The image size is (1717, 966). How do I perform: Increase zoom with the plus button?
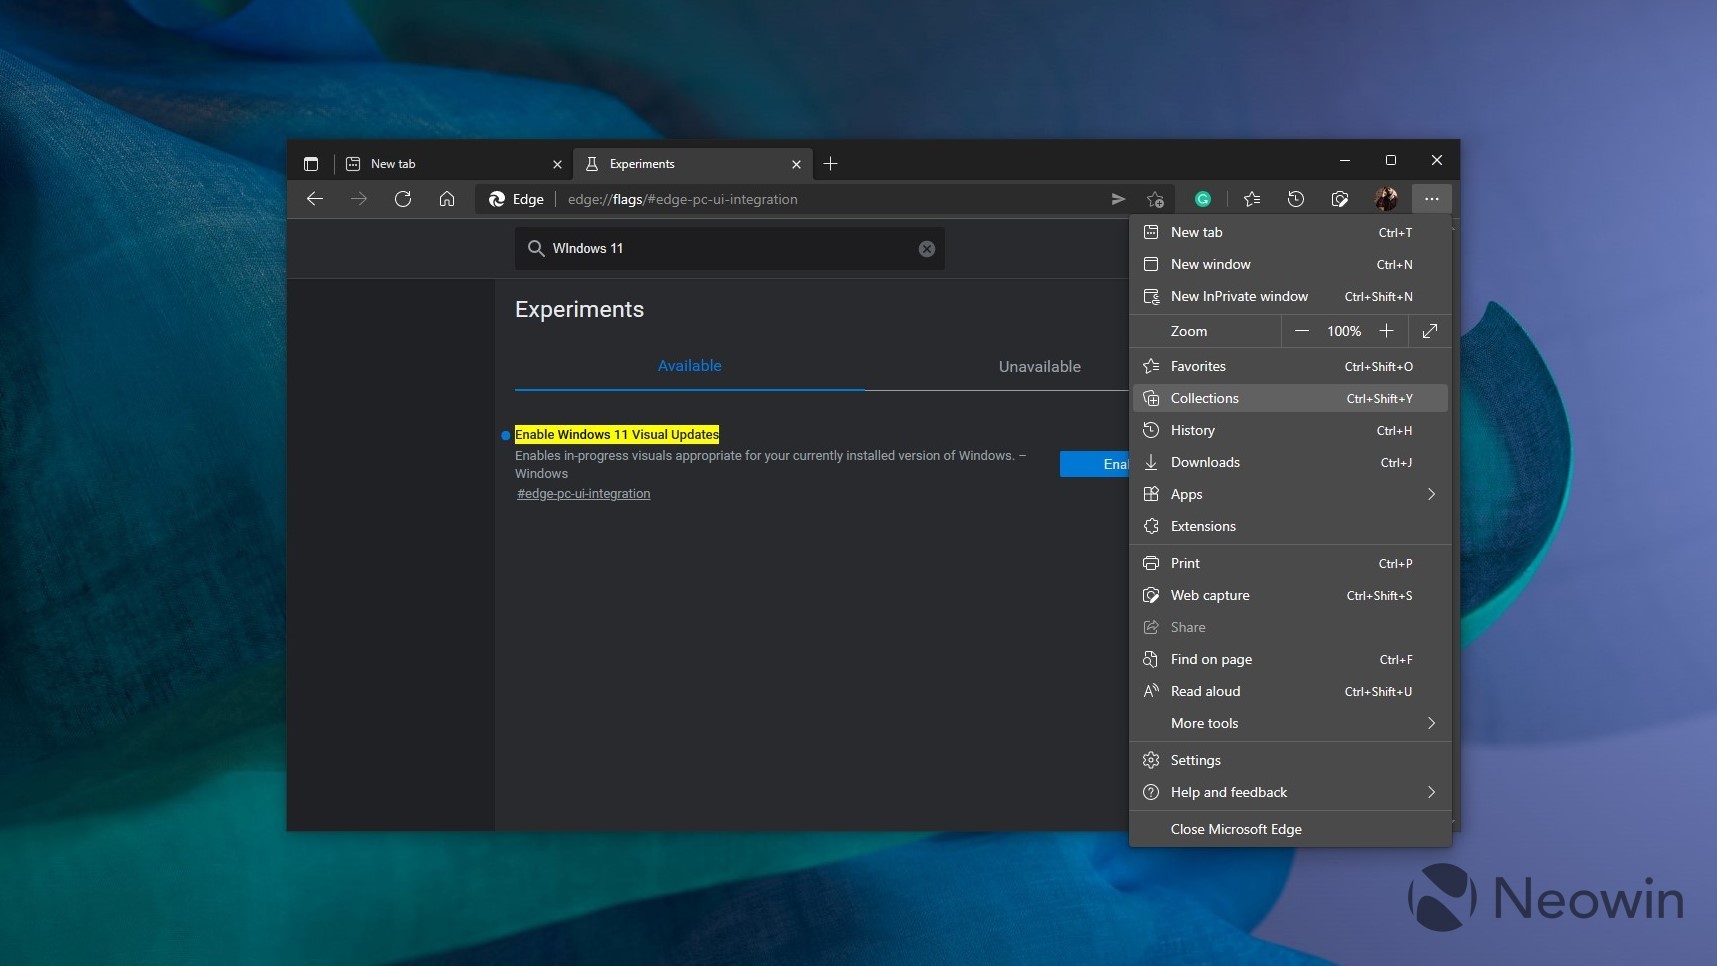1386,331
